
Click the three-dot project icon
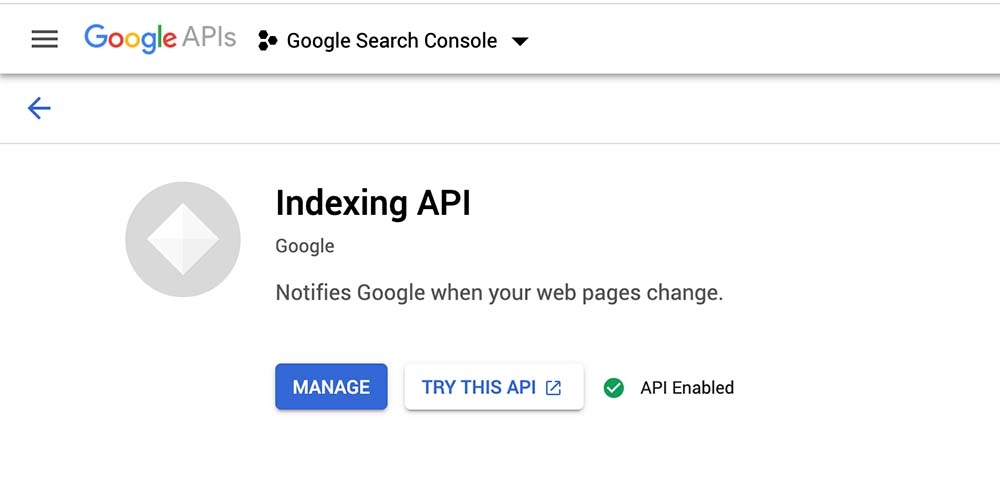[267, 41]
